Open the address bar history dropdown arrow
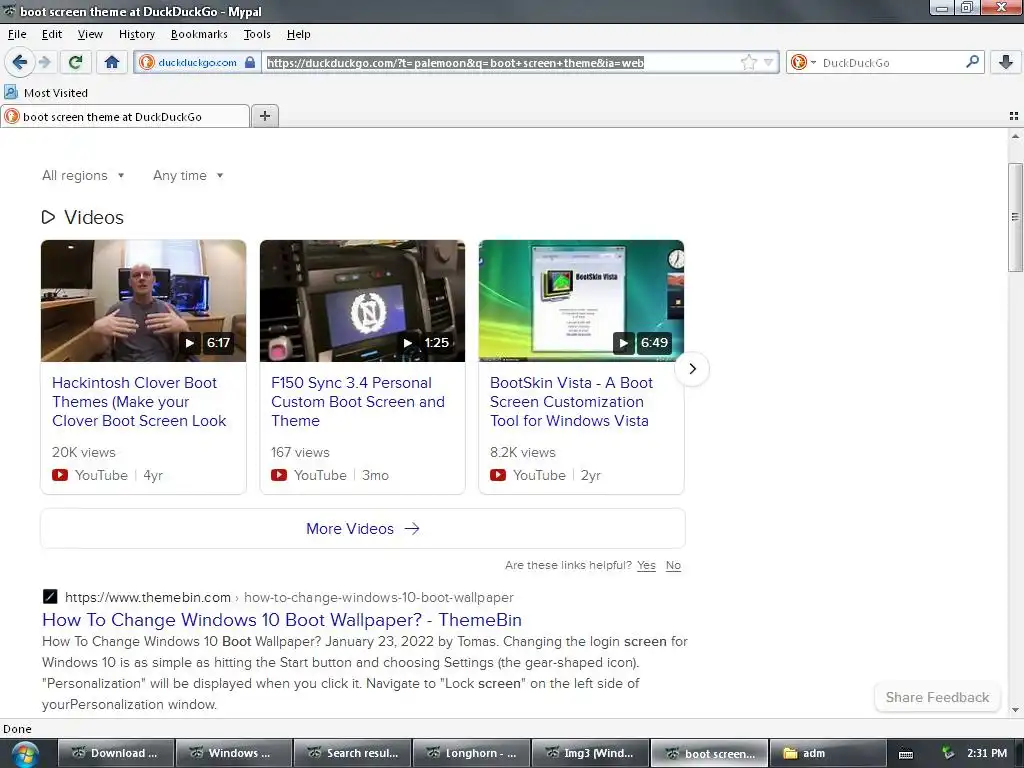This screenshot has width=1024, height=768. click(x=769, y=62)
